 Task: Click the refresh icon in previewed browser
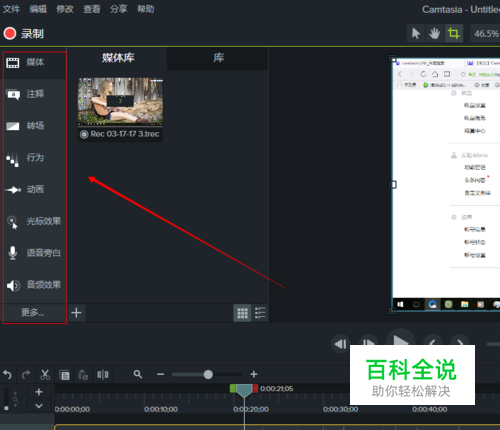pyautogui.click(x=423, y=74)
